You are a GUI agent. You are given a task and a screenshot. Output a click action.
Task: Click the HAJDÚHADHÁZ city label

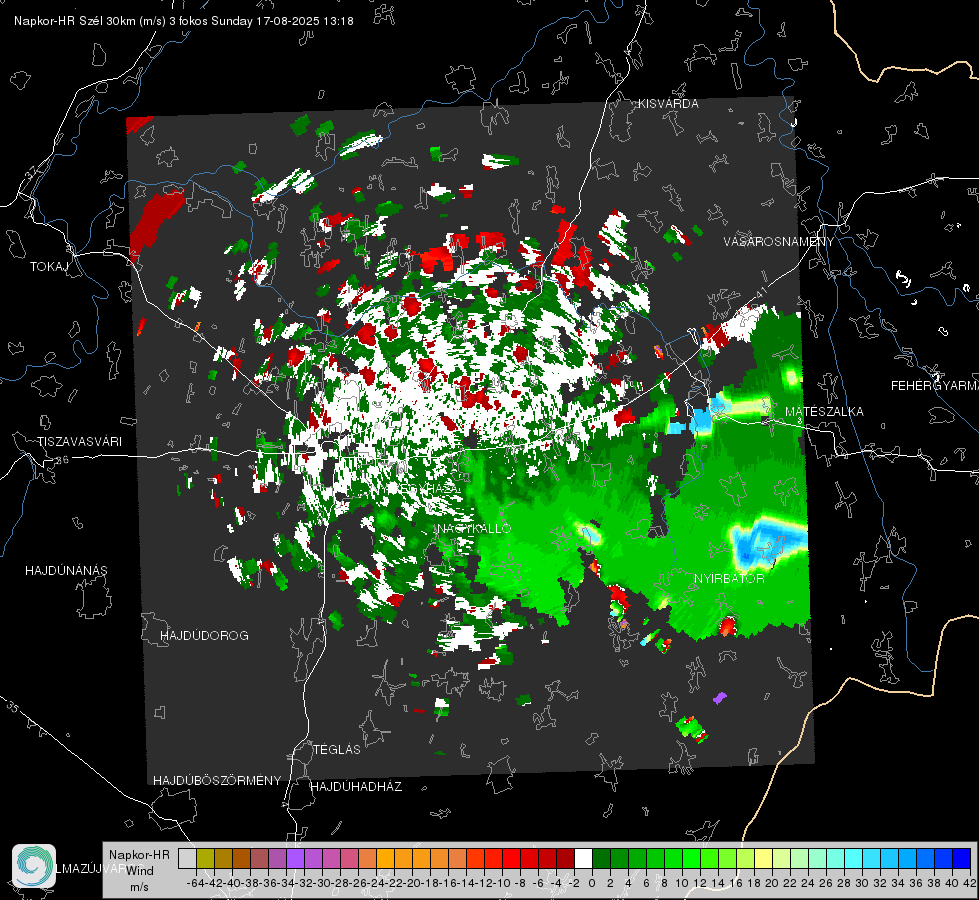357,786
